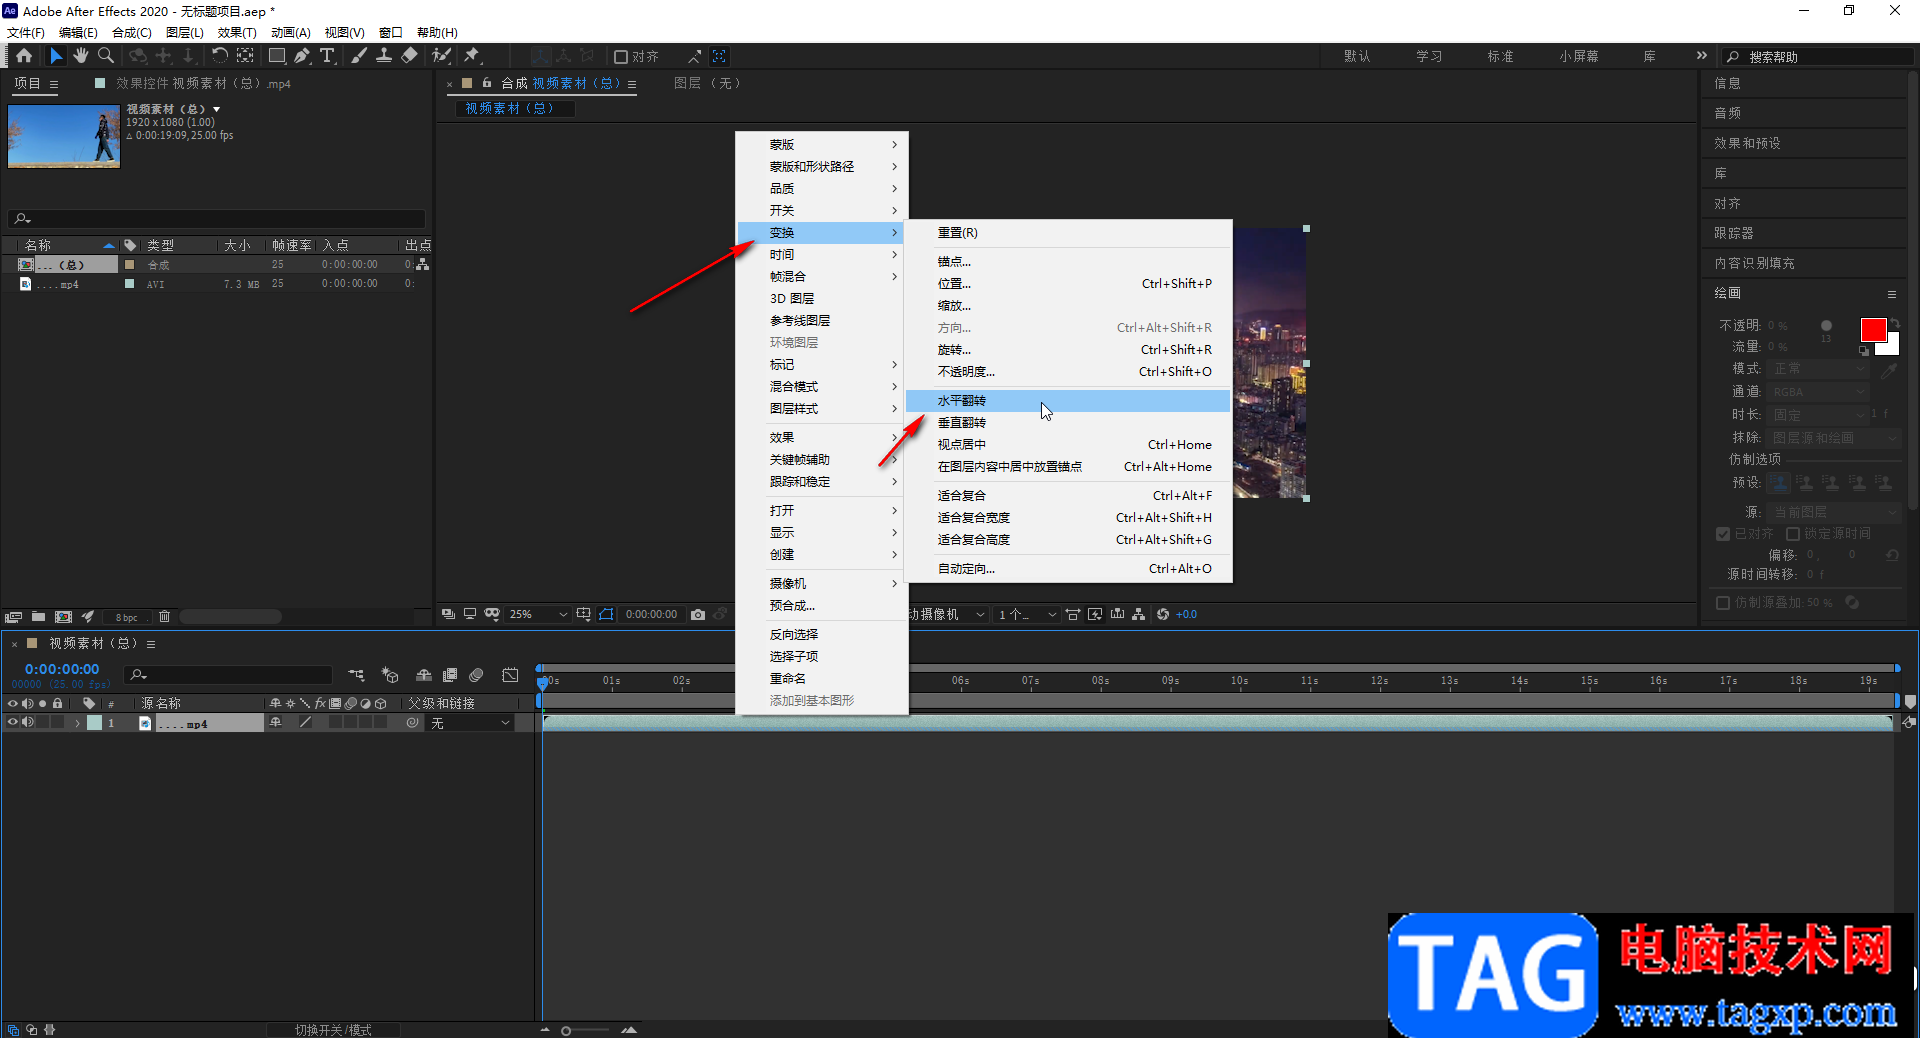Select the Puppet Pin tool
Image resolution: width=1920 pixels, height=1038 pixels.
(x=472, y=56)
